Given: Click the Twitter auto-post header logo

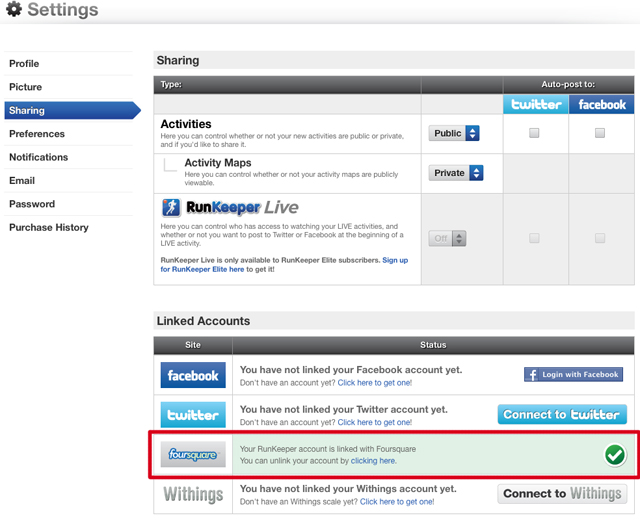Looking at the screenshot, I should click(x=536, y=104).
